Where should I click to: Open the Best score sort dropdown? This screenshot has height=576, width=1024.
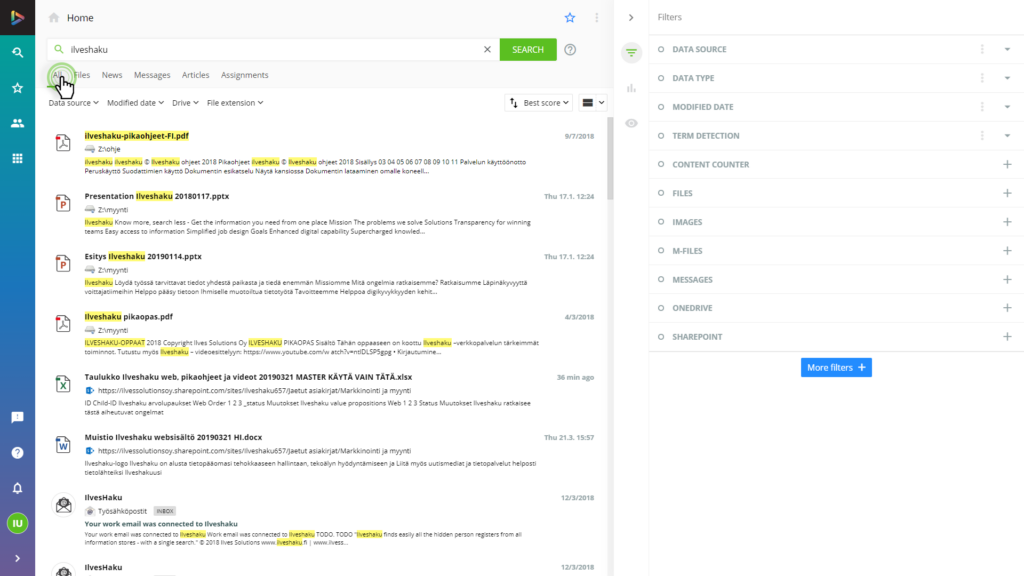click(539, 103)
